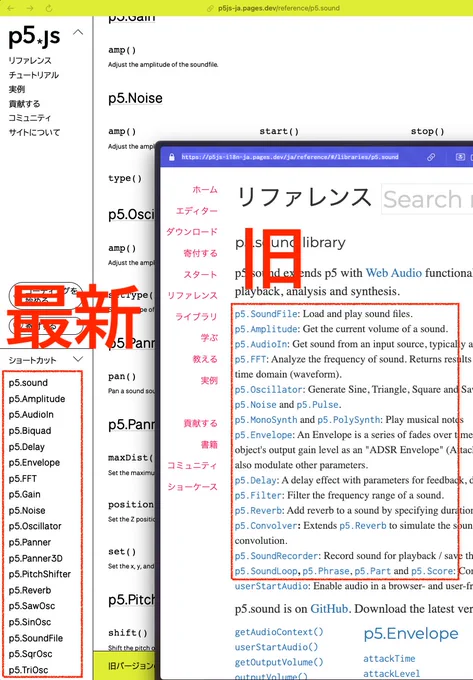Open GitHub link in old reference
This screenshot has width=473, height=680.
tap(329, 609)
